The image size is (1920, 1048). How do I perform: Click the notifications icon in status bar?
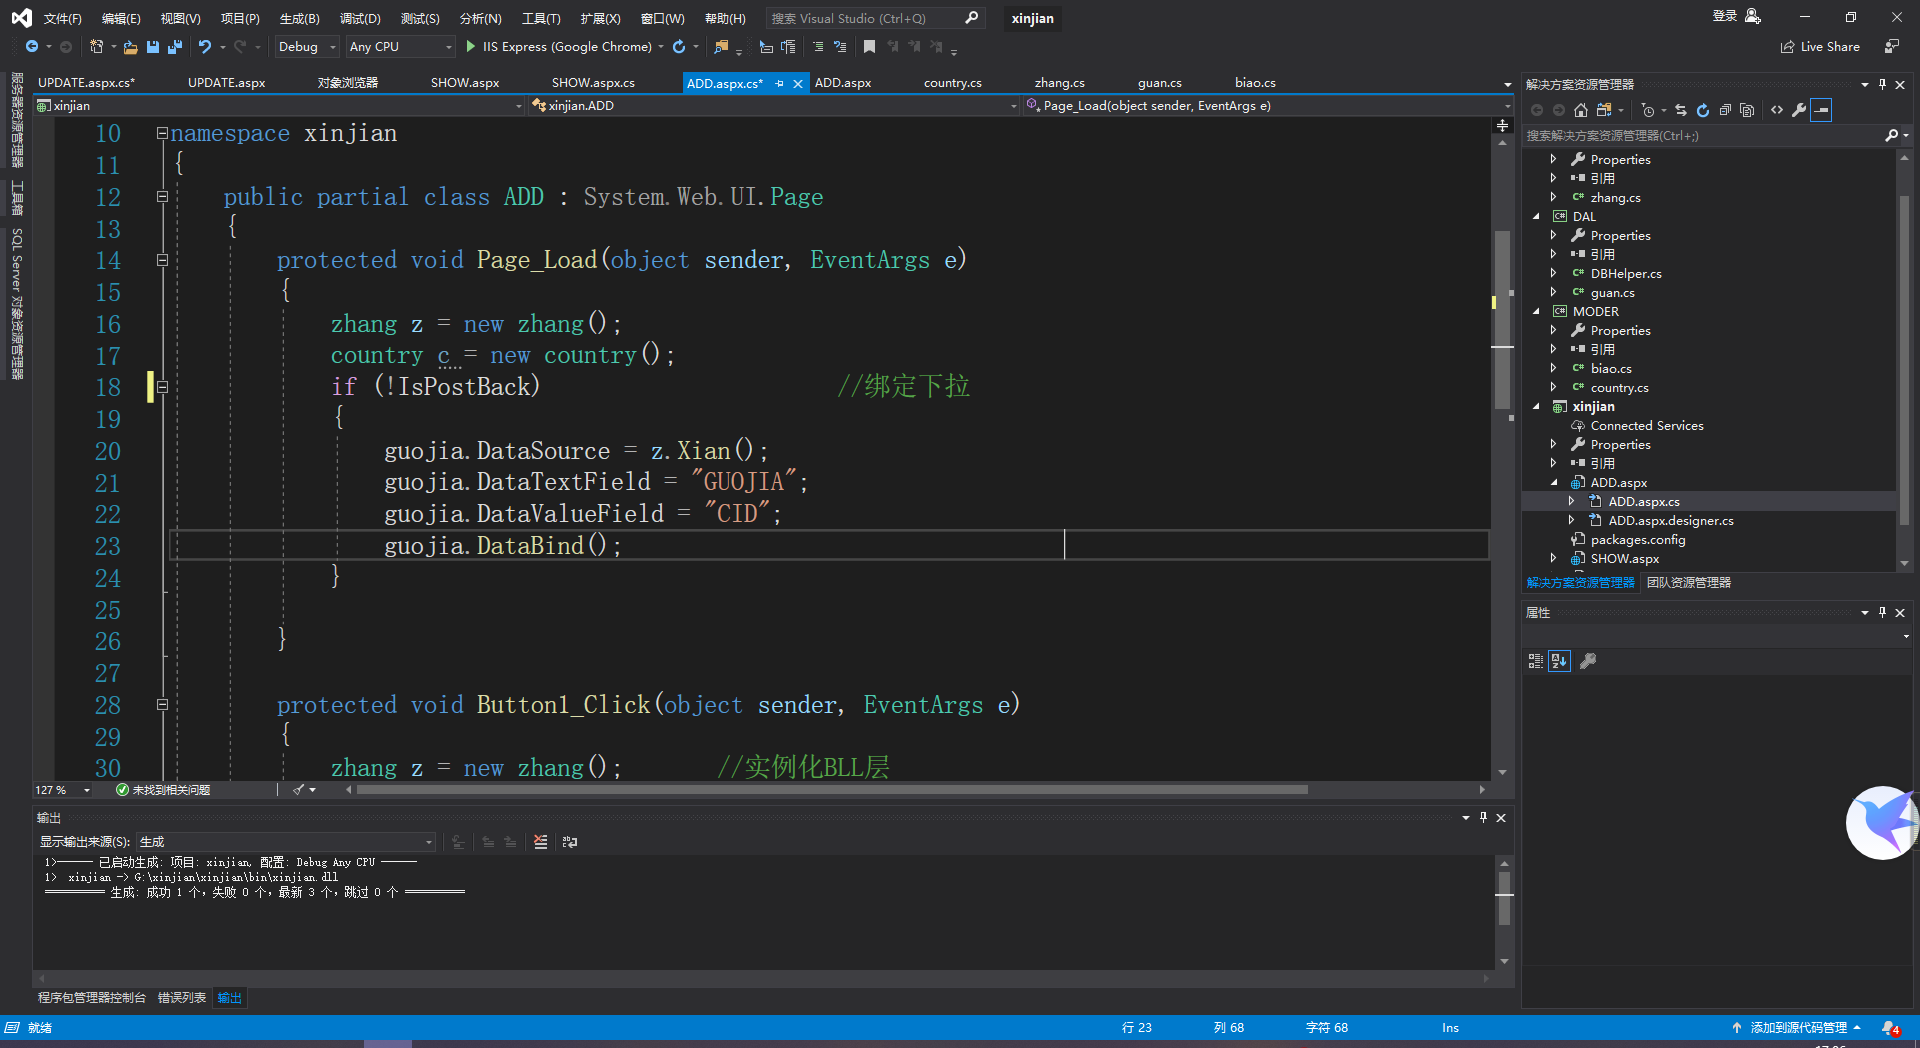point(1890,1028)
